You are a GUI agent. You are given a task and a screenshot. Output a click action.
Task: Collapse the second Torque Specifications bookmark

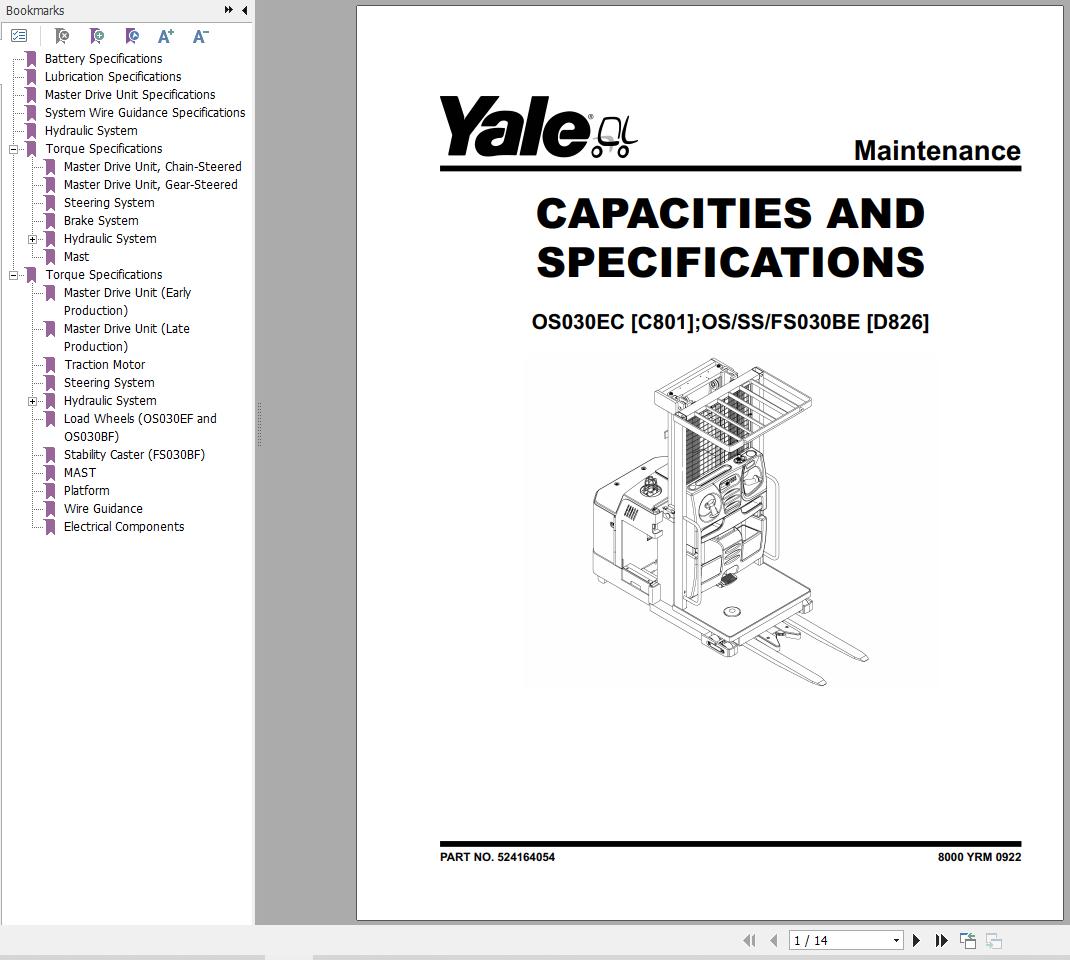click(x=13, y=275)
